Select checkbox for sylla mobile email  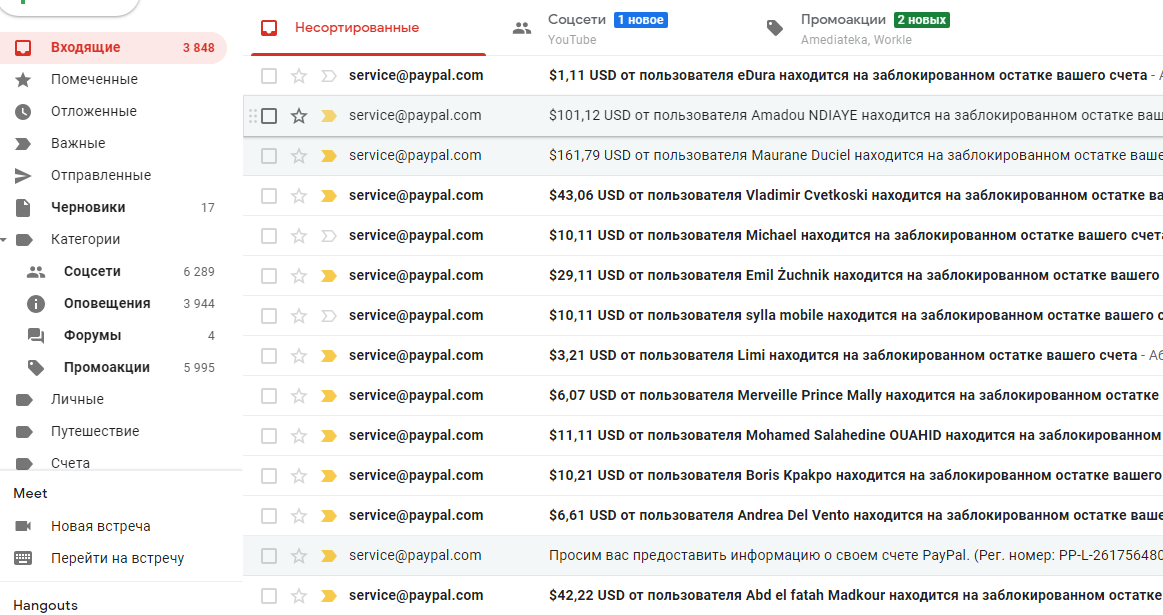[x=269, y=316]
